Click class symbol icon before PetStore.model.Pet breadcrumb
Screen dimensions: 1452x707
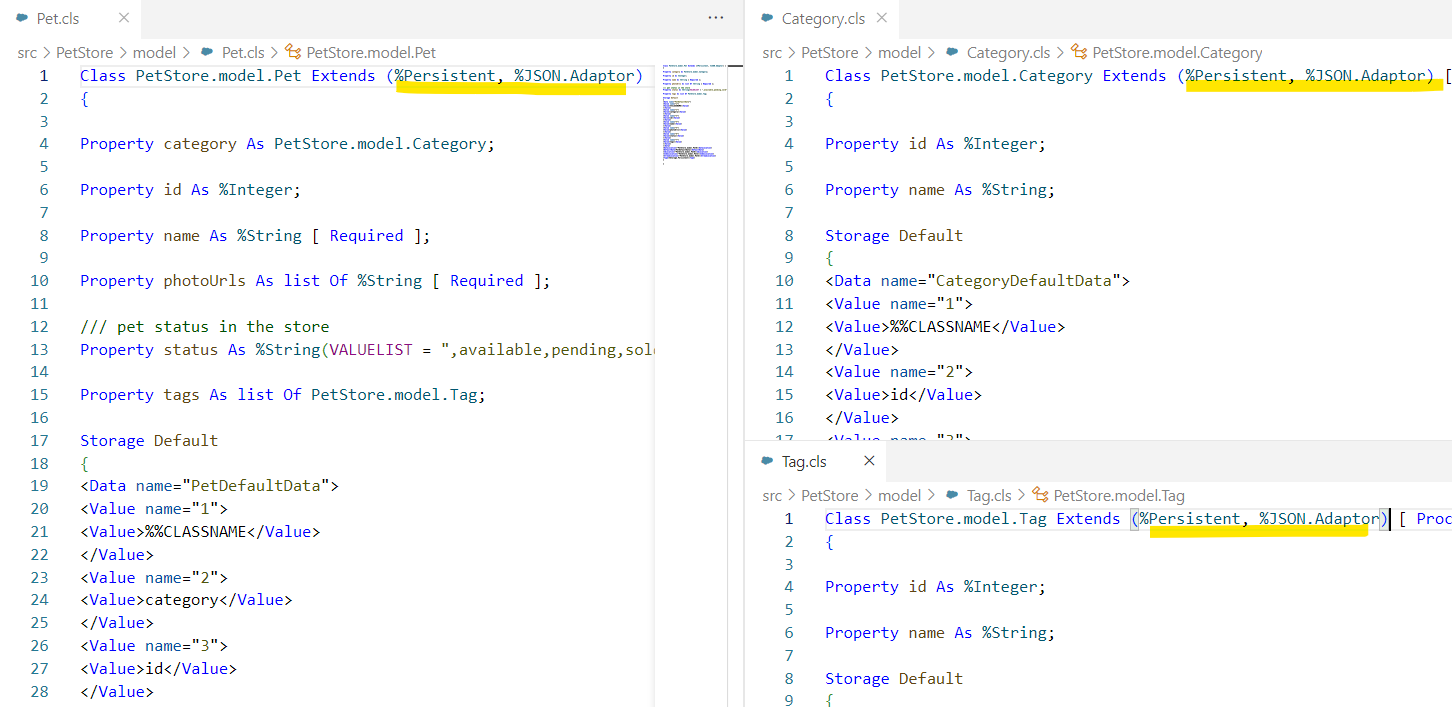293,53
